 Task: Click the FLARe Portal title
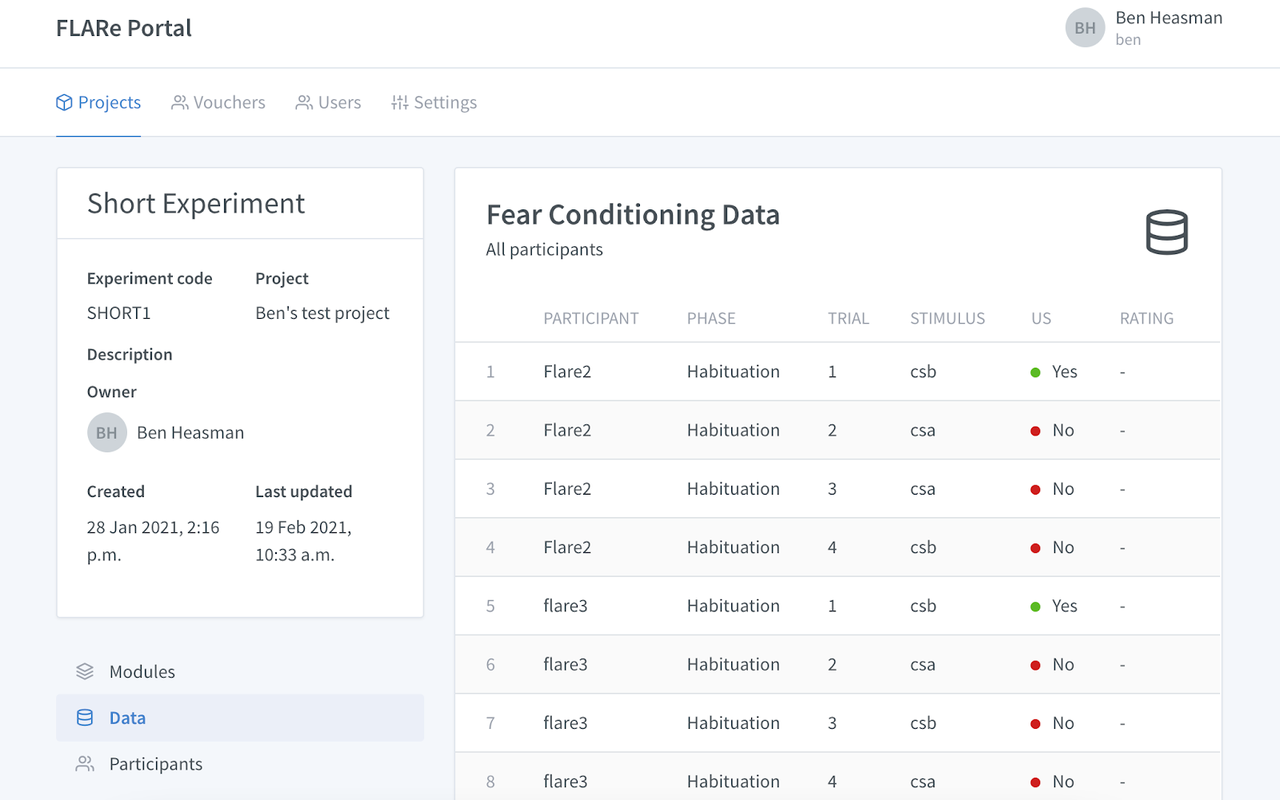124,28
